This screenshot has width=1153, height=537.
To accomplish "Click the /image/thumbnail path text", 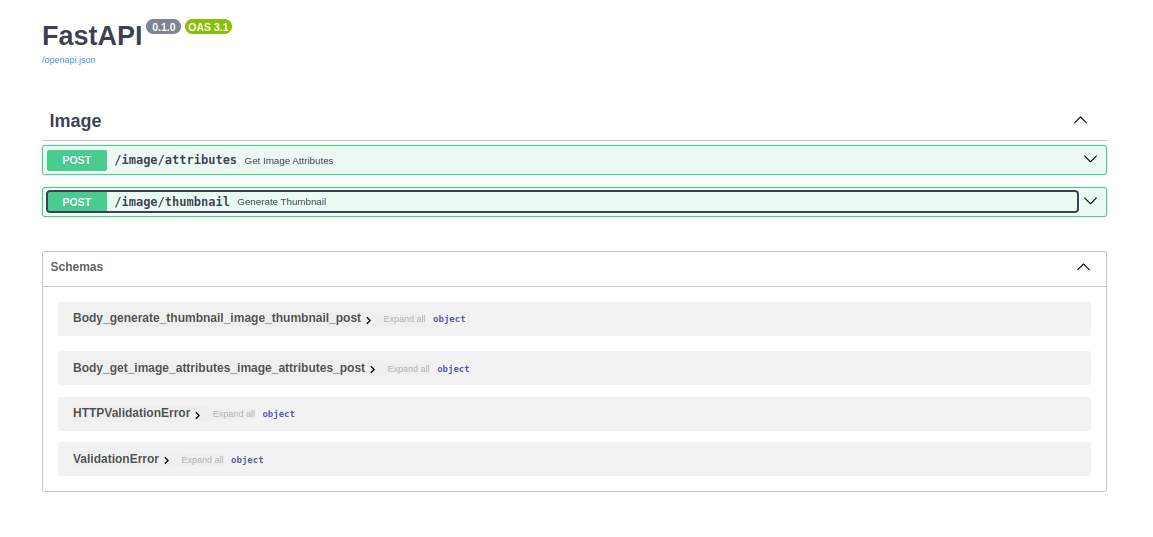I will (171, 202).
